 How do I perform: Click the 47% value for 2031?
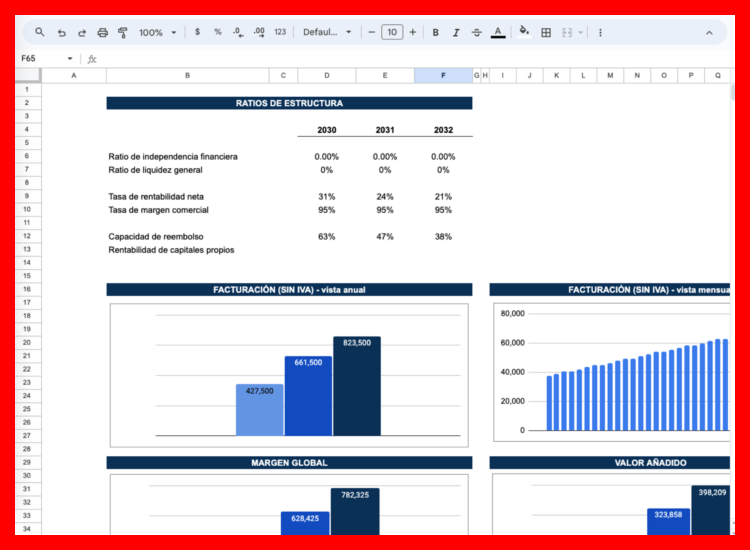coord(385,236)
